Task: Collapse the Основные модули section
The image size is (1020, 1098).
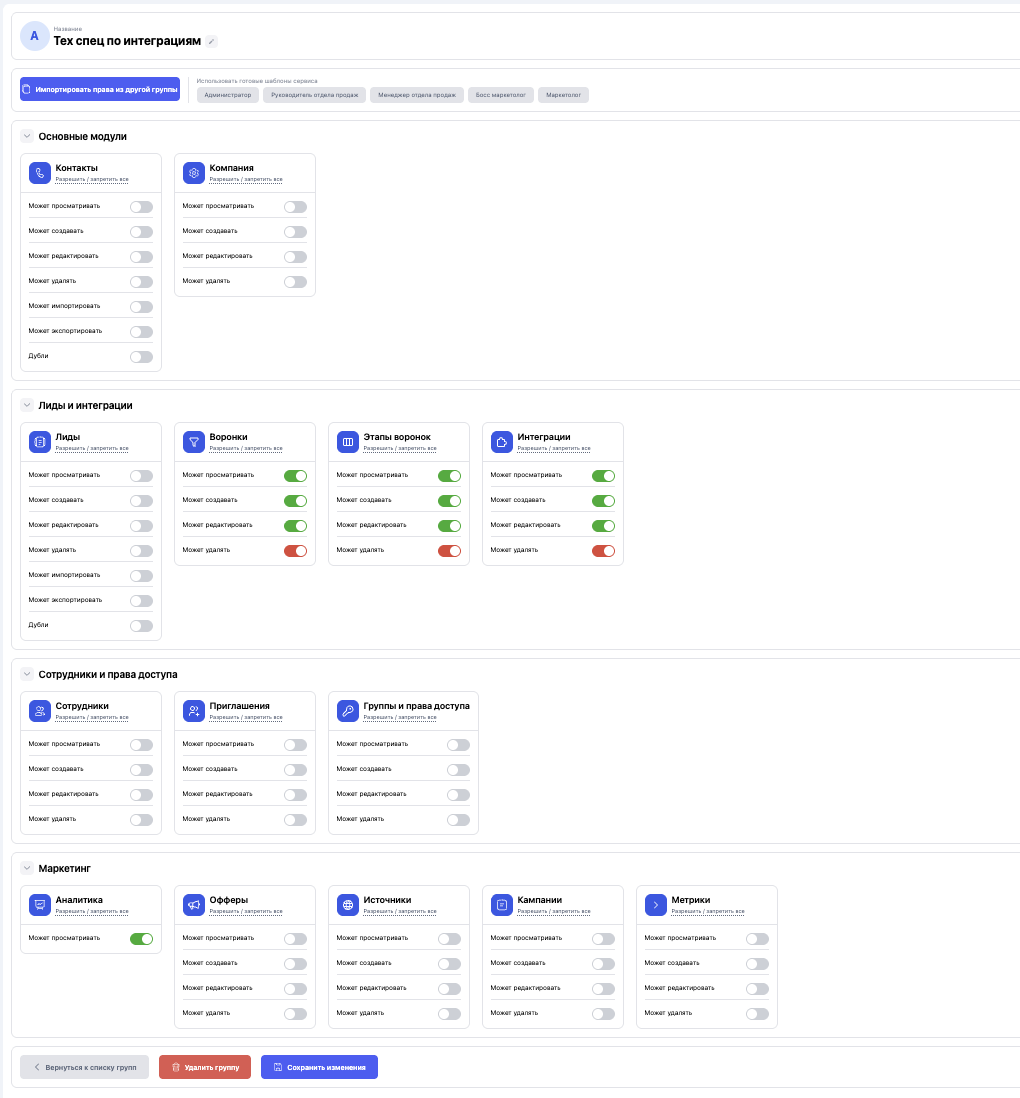Action: pyautogui.click(x=27, y=136)
